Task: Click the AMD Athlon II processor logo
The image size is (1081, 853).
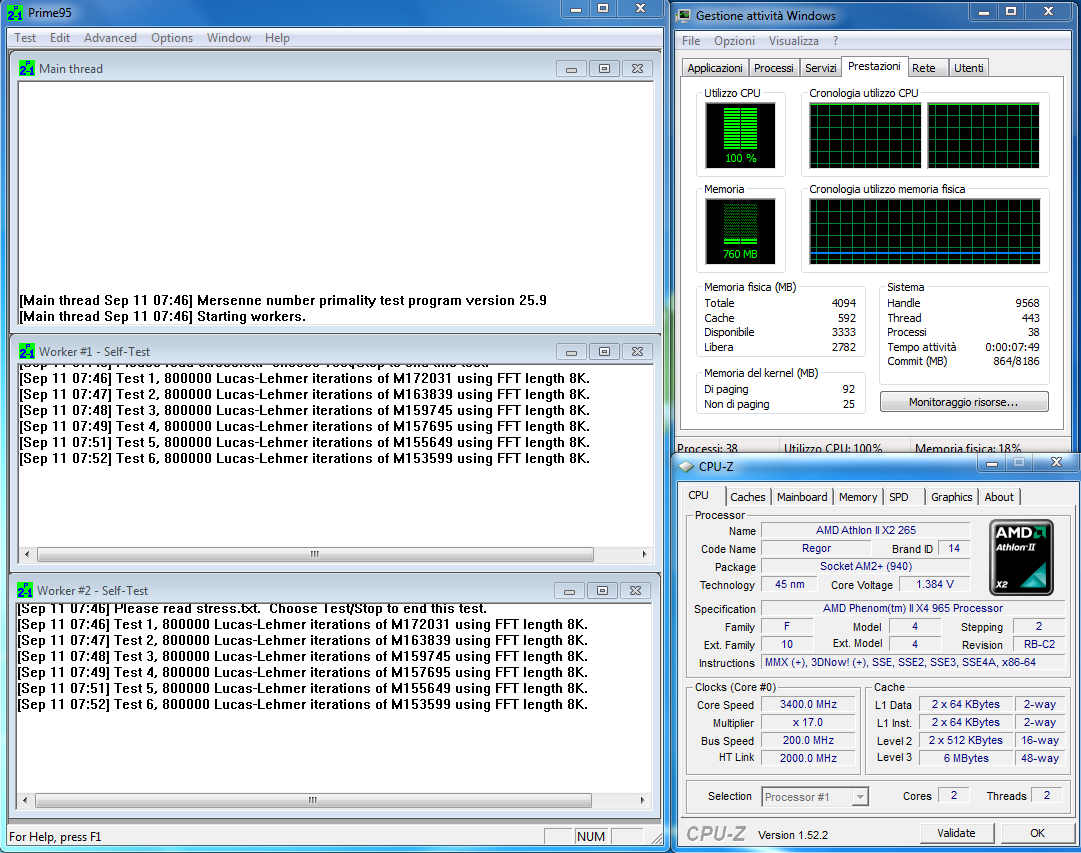Action: (x=1021, y=557)
